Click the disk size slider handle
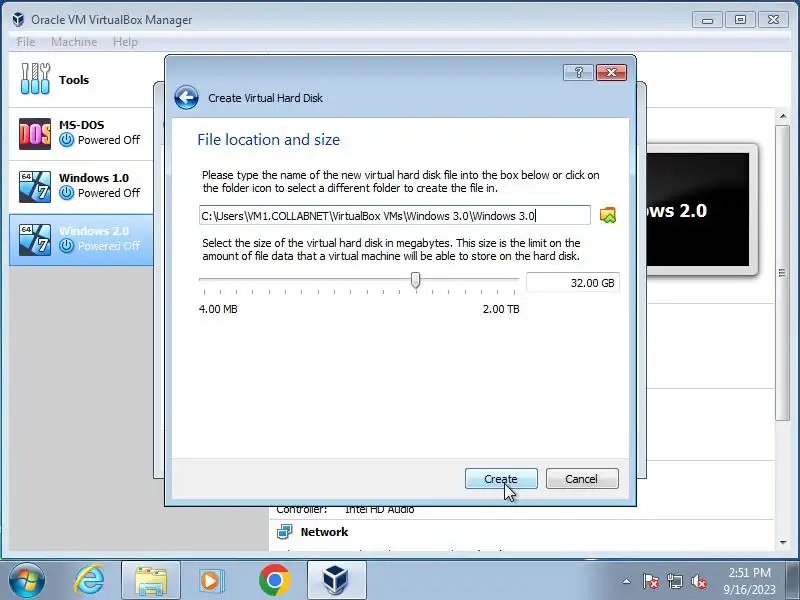This screenshot has height=600, width=800. (x=416, y=280)
